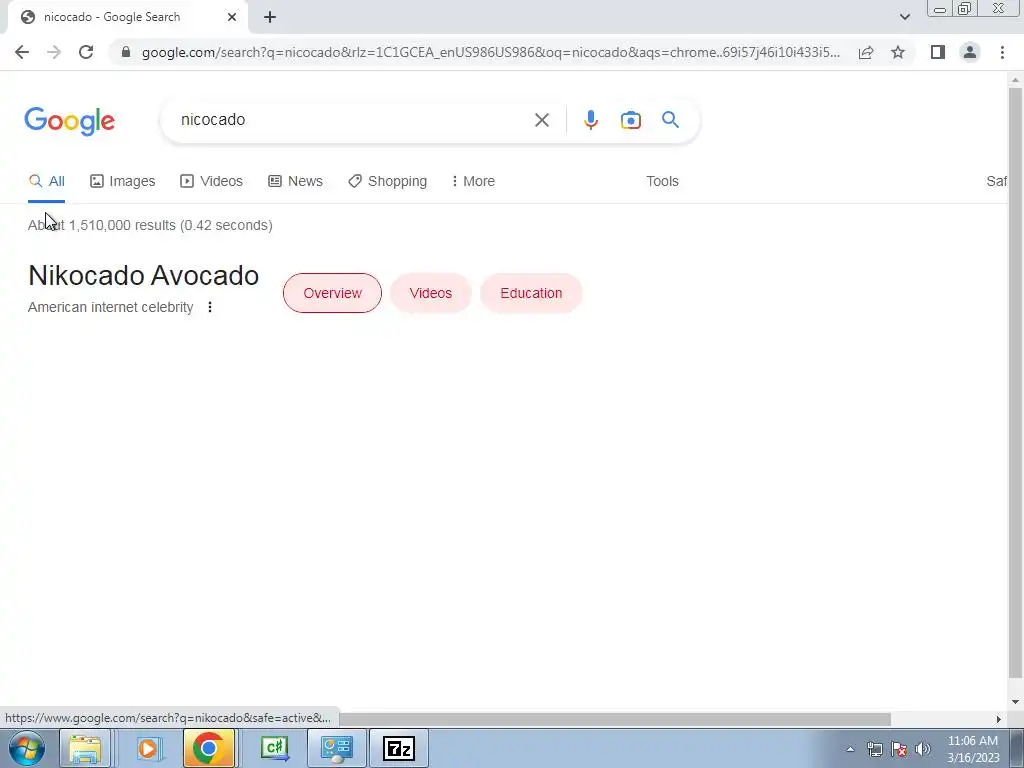Screen dimensions: 1024x768
Task: Open more options beside American internet celebrity
Action: click(x=210, y=307)
